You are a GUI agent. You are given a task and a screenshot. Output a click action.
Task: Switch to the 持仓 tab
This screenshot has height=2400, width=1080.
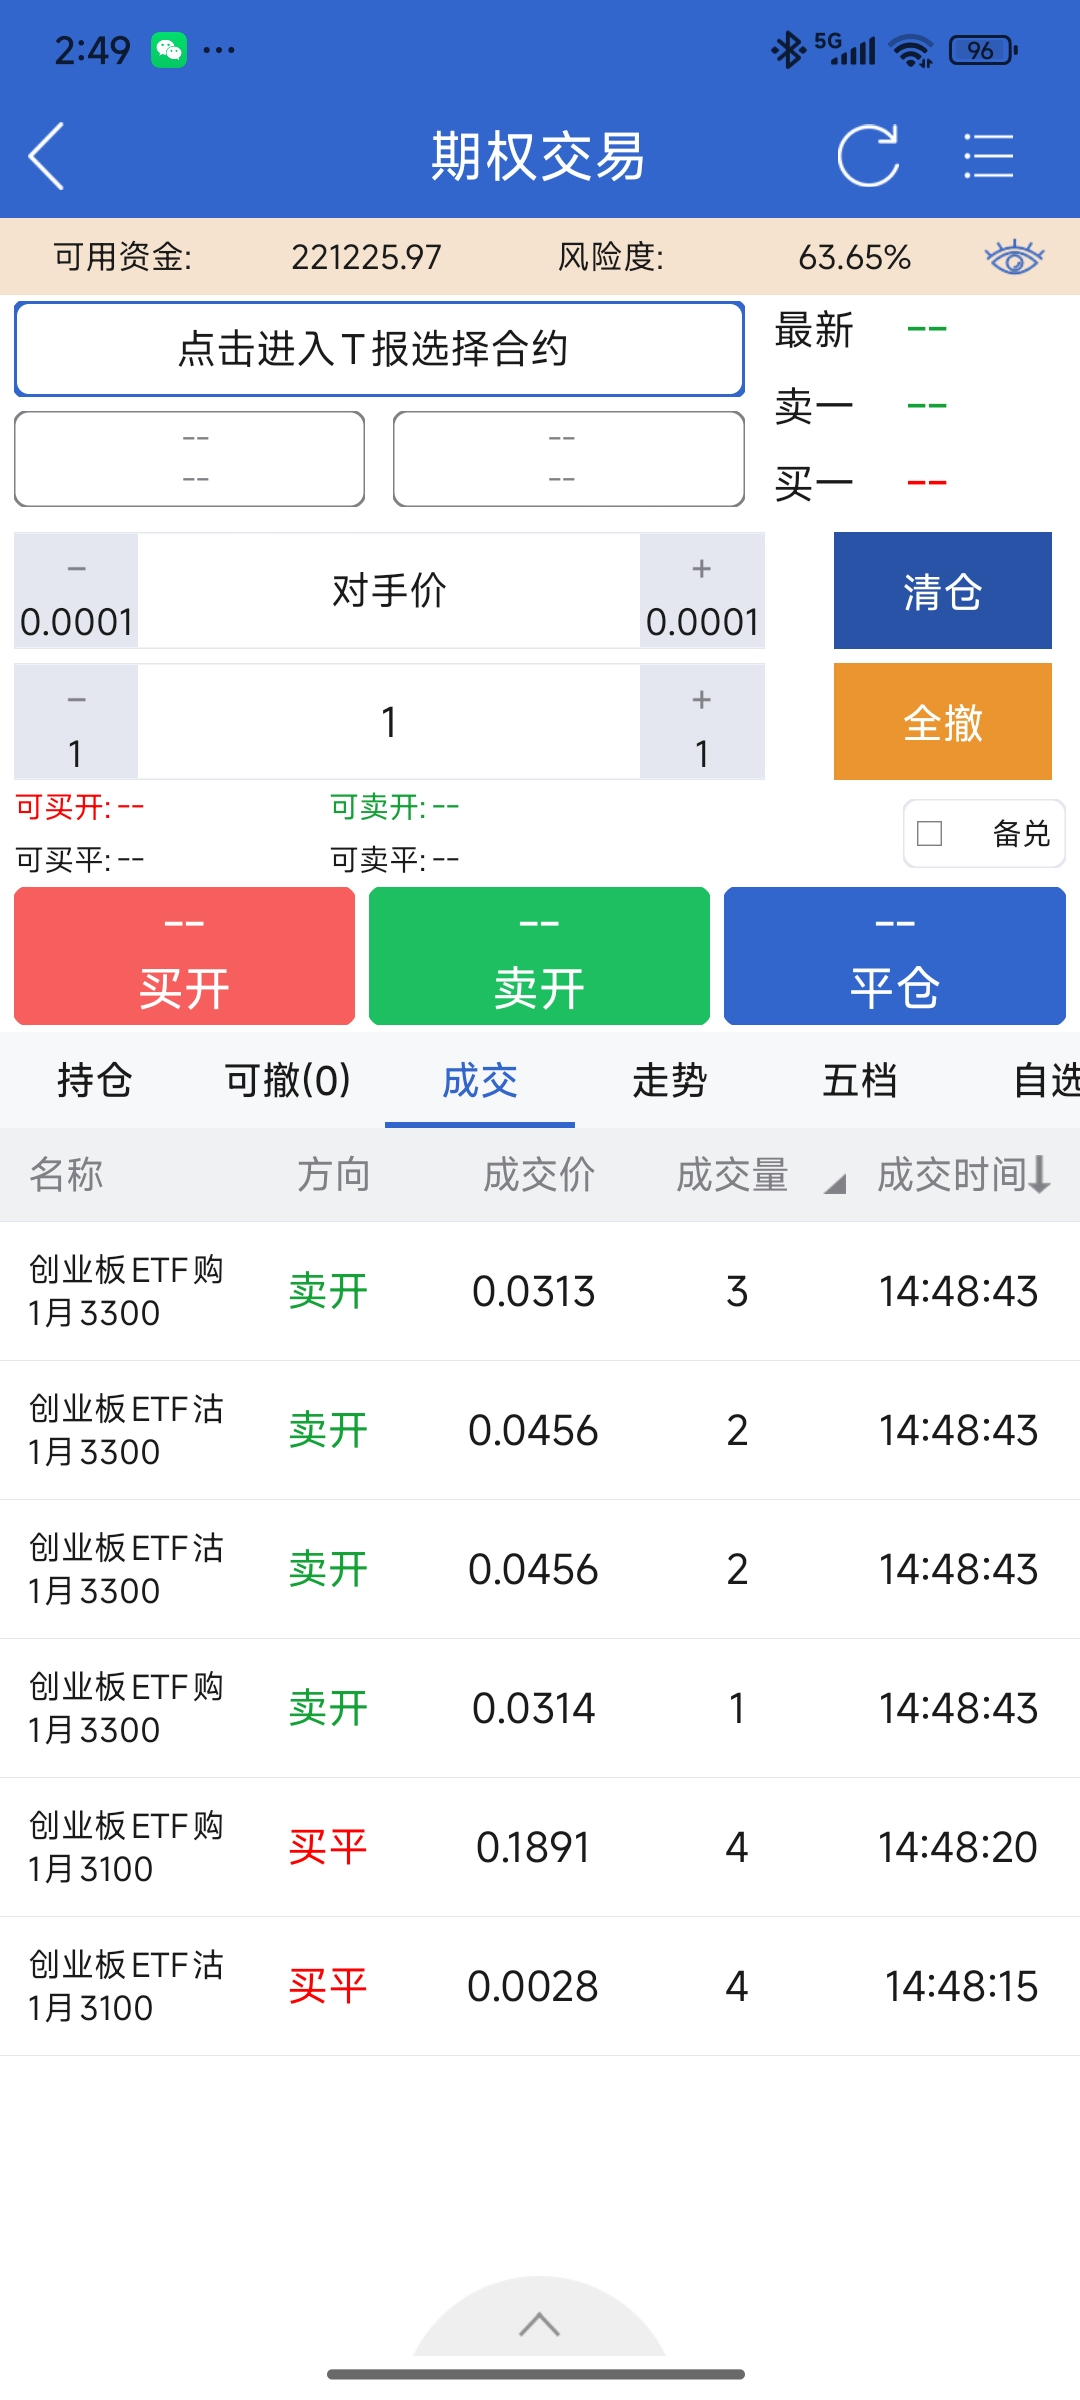(95, 1080)
